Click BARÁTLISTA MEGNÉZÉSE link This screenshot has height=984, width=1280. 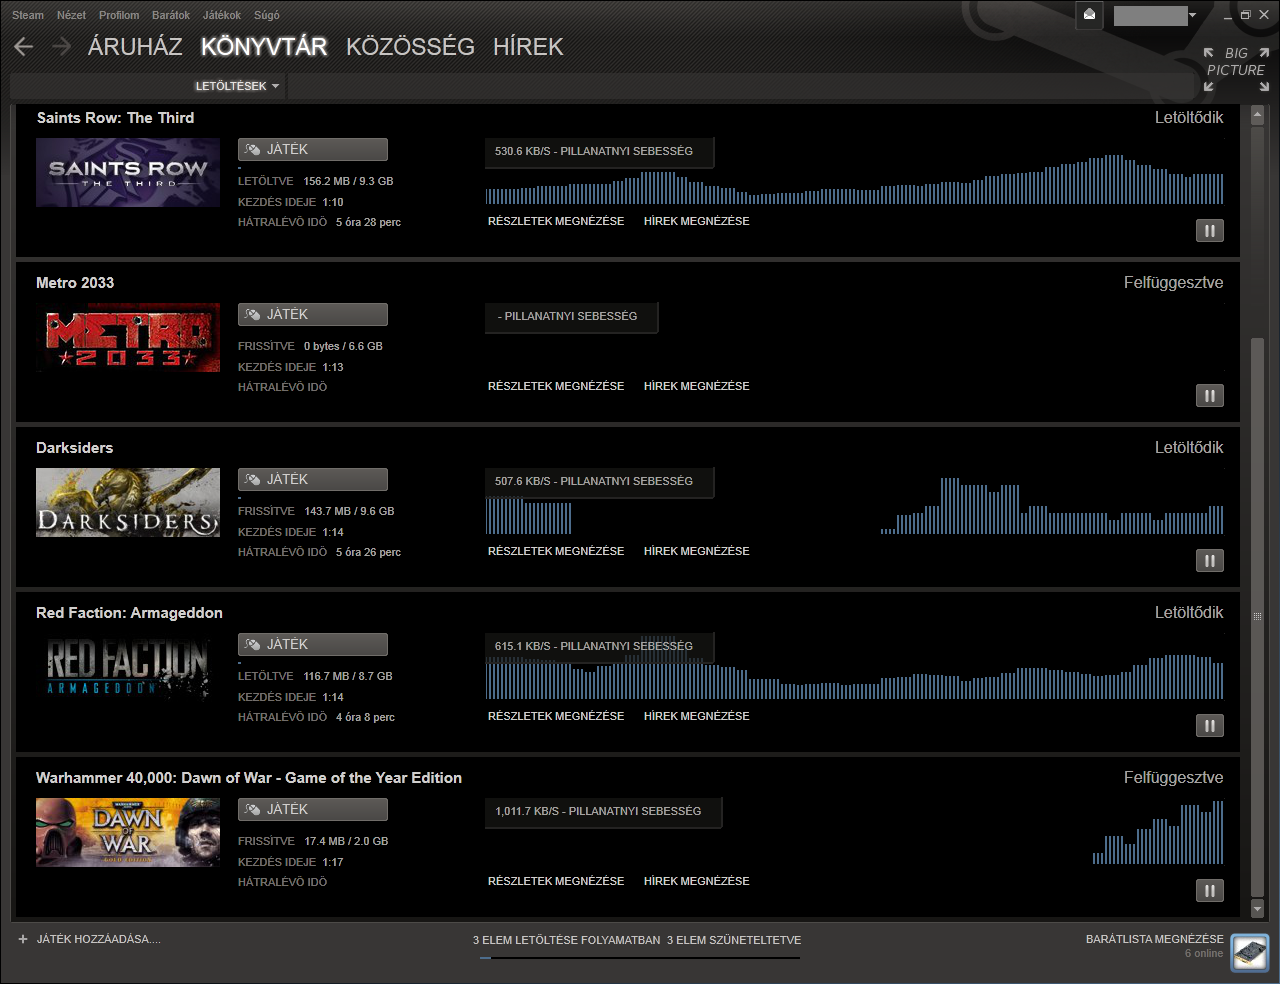click(1155, 939)
